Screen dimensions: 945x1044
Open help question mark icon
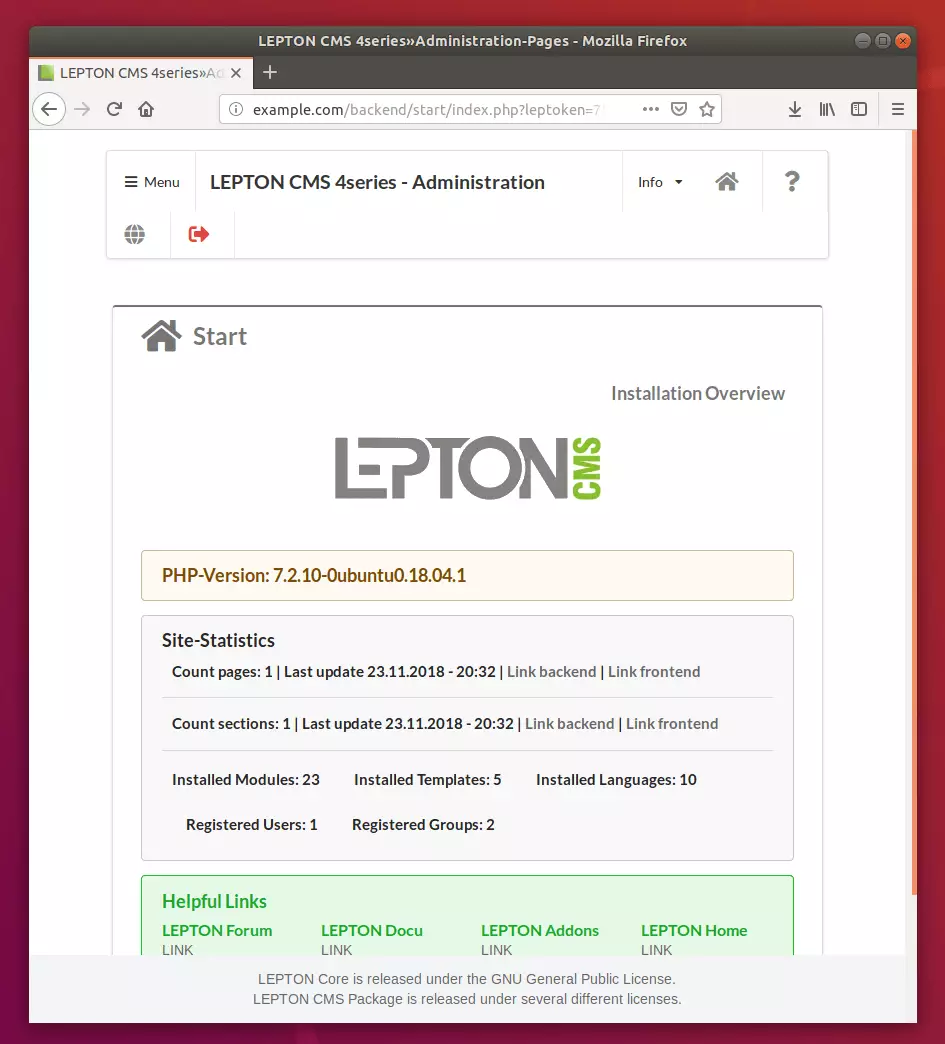(x=792, y=181)
